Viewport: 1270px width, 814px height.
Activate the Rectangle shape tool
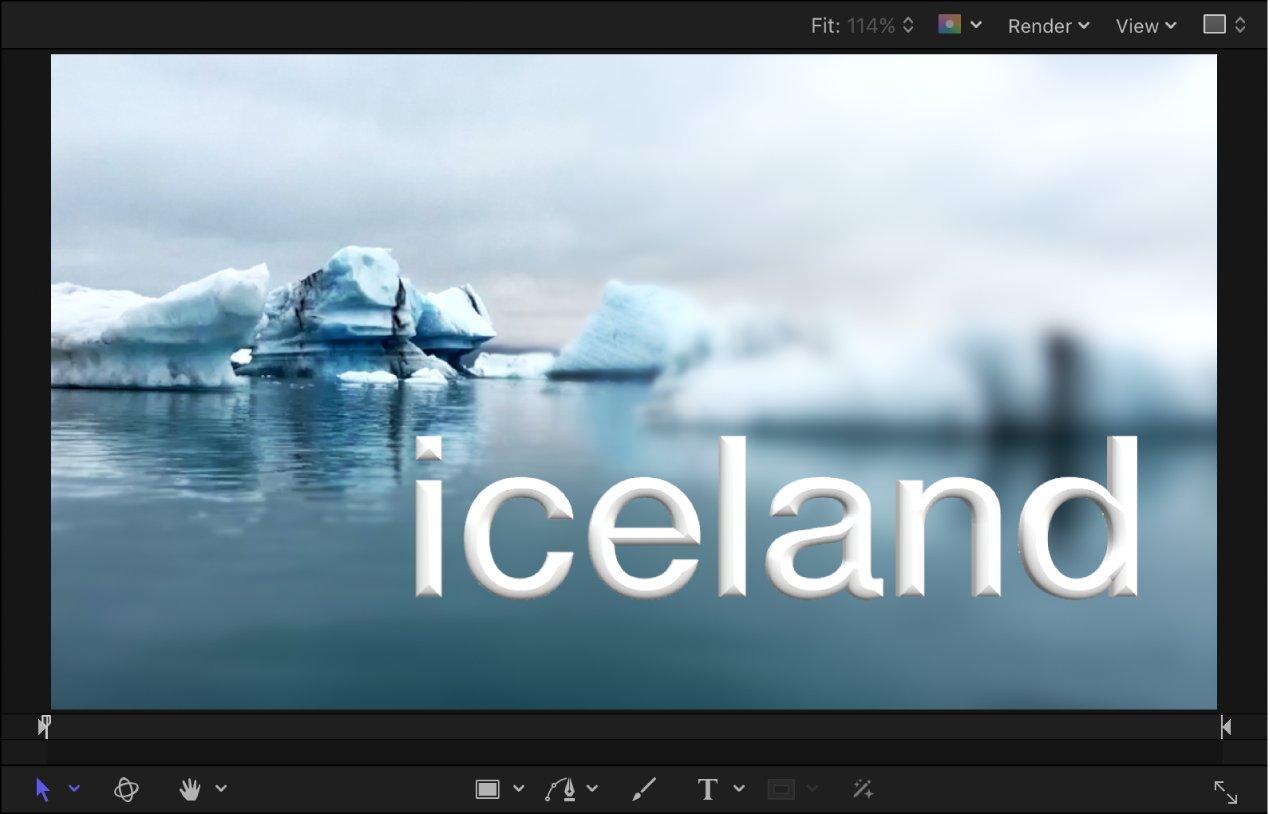coord(486,788)
